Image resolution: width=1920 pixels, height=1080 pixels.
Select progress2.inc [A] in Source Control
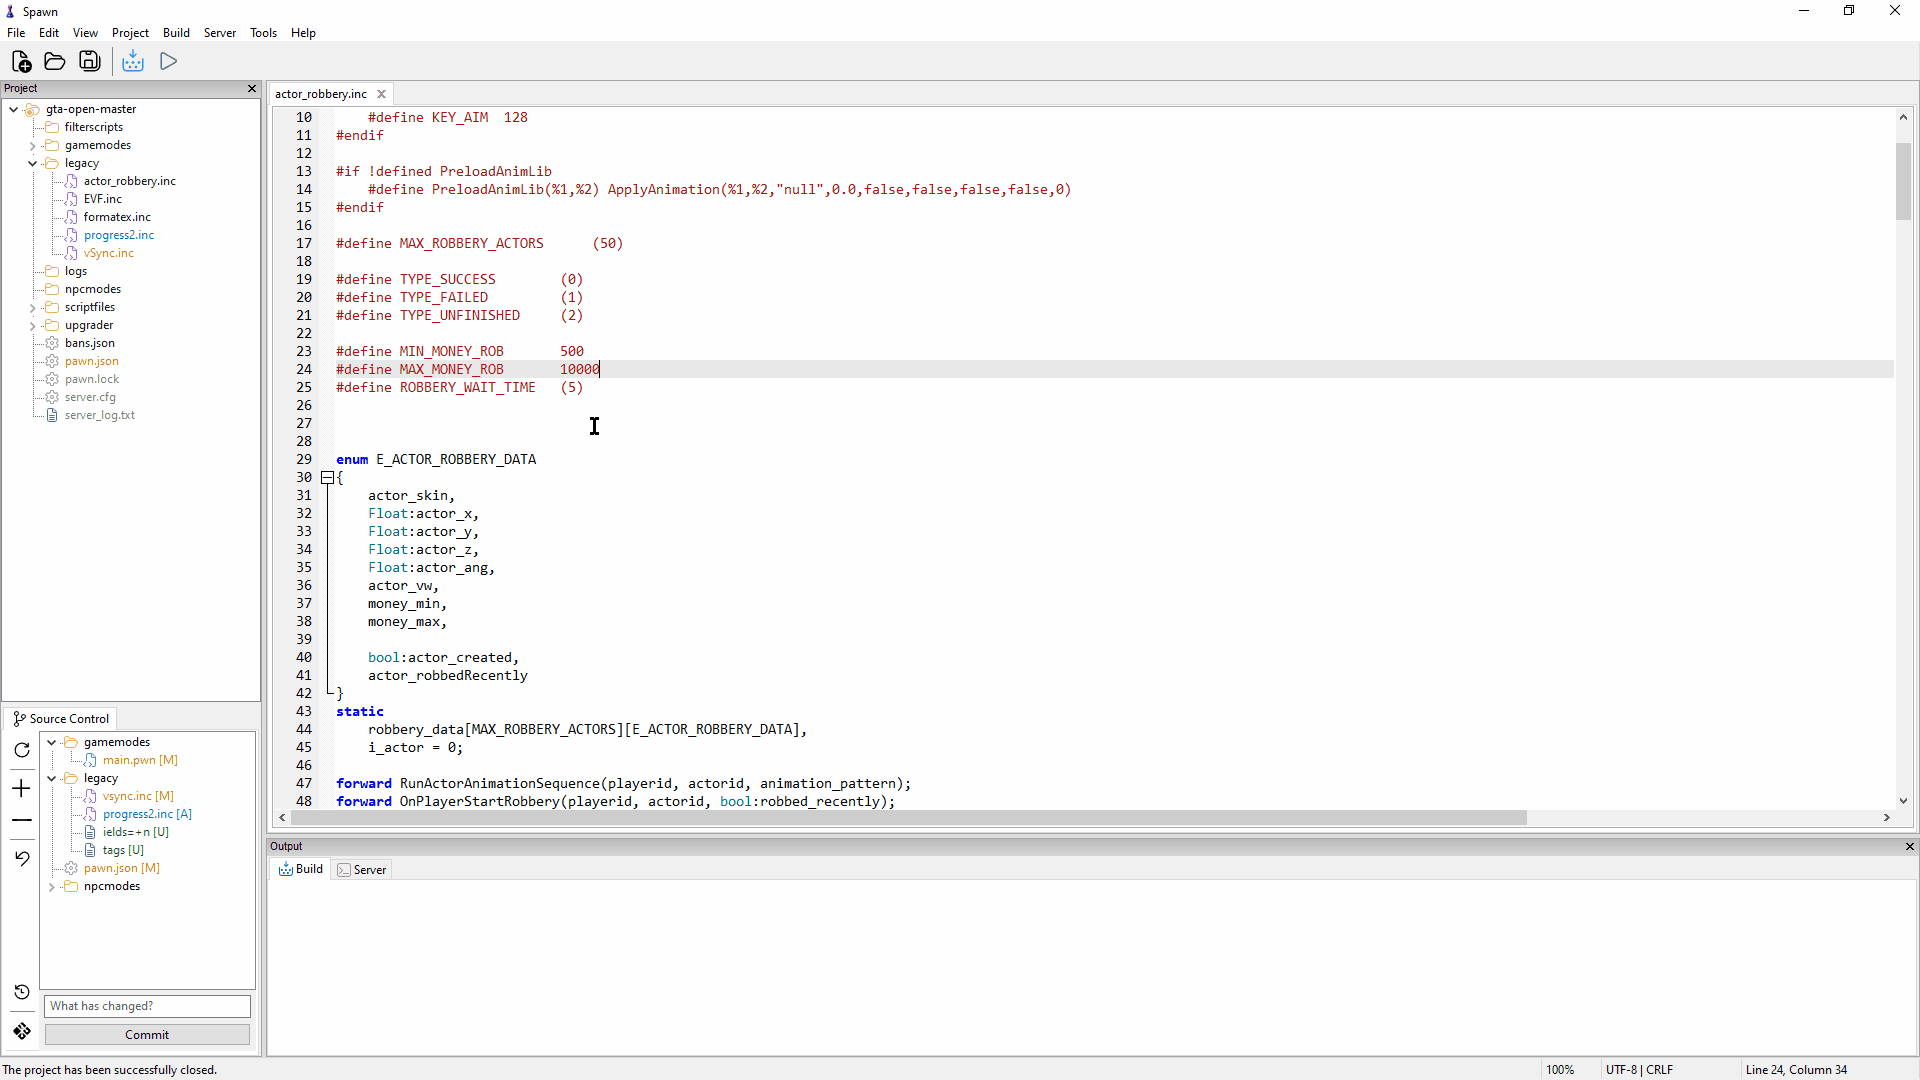[147, 814]
